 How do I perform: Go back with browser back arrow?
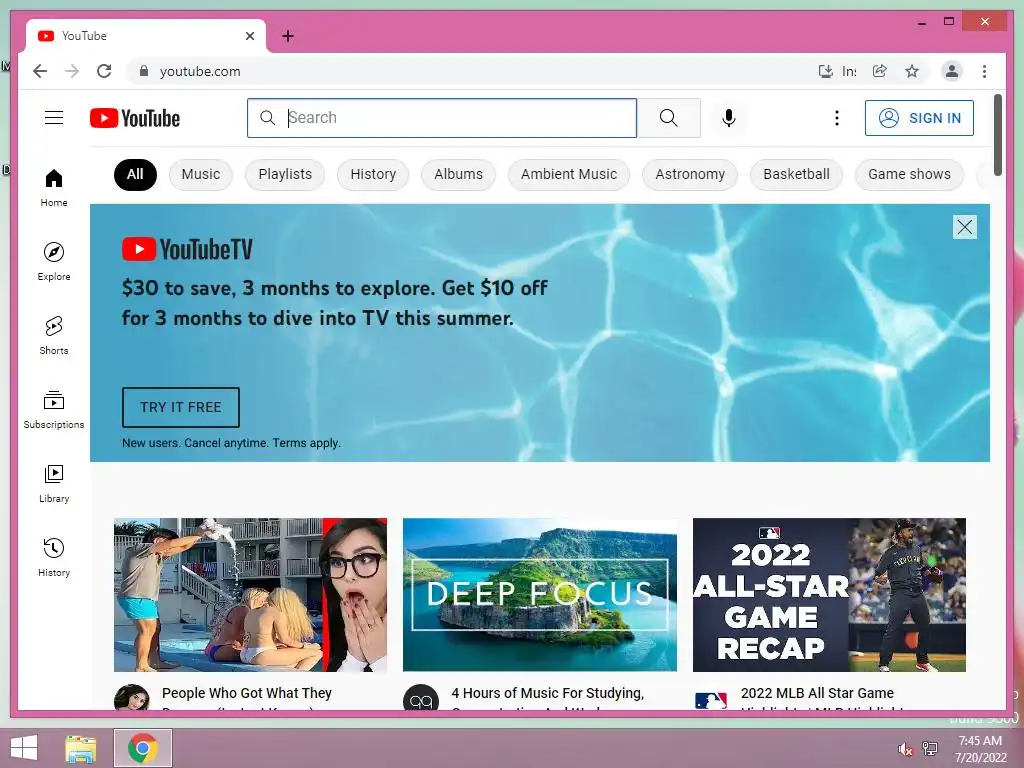[x=40, y=71]
